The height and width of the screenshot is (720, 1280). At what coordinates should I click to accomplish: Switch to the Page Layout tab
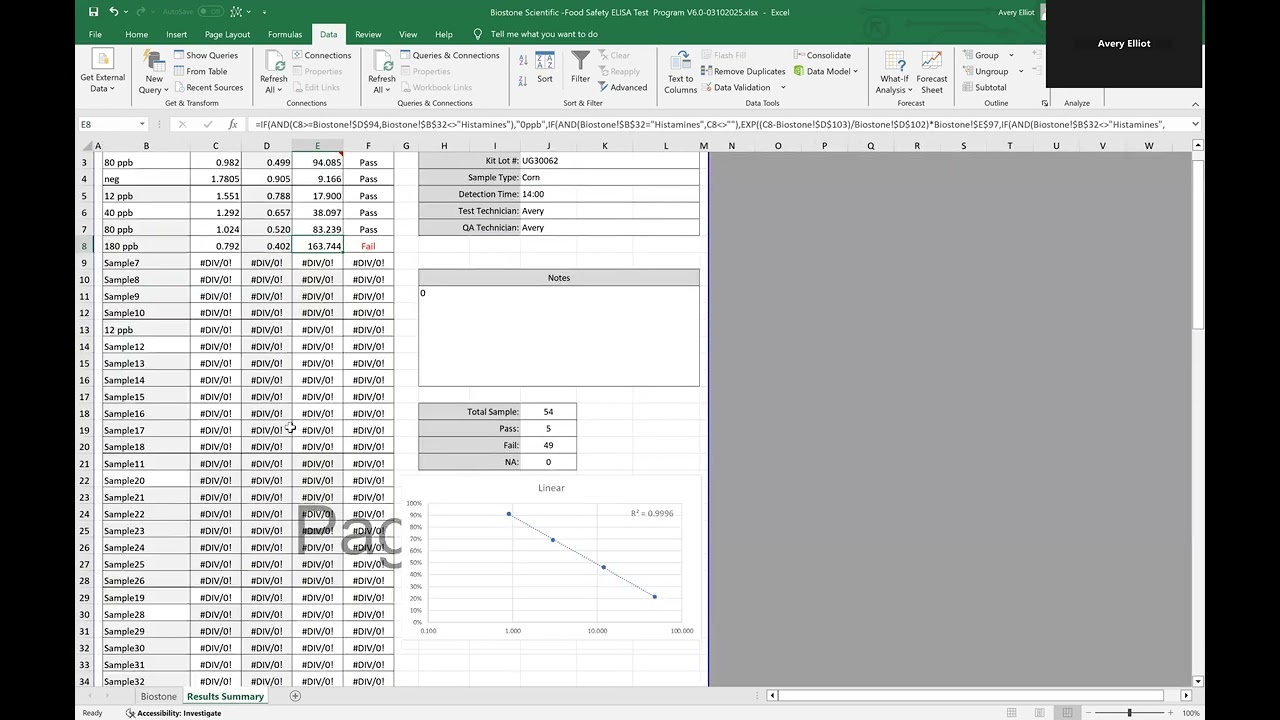click(x=227, y=34)
